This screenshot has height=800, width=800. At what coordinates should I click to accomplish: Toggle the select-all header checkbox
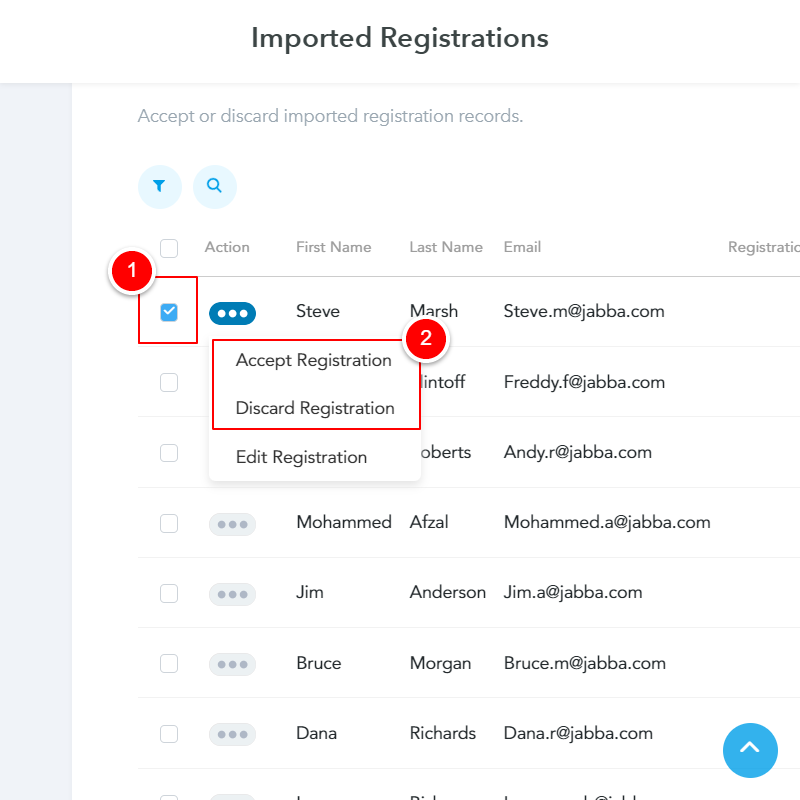169,248
